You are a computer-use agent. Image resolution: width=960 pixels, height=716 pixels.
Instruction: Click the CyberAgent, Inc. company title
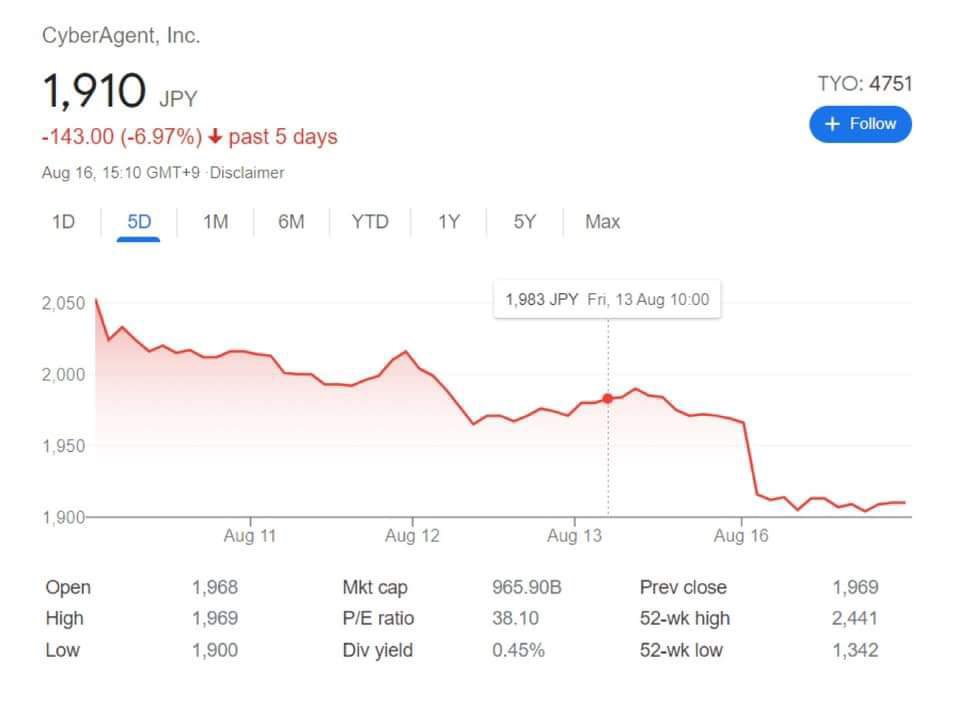[121, 36]
